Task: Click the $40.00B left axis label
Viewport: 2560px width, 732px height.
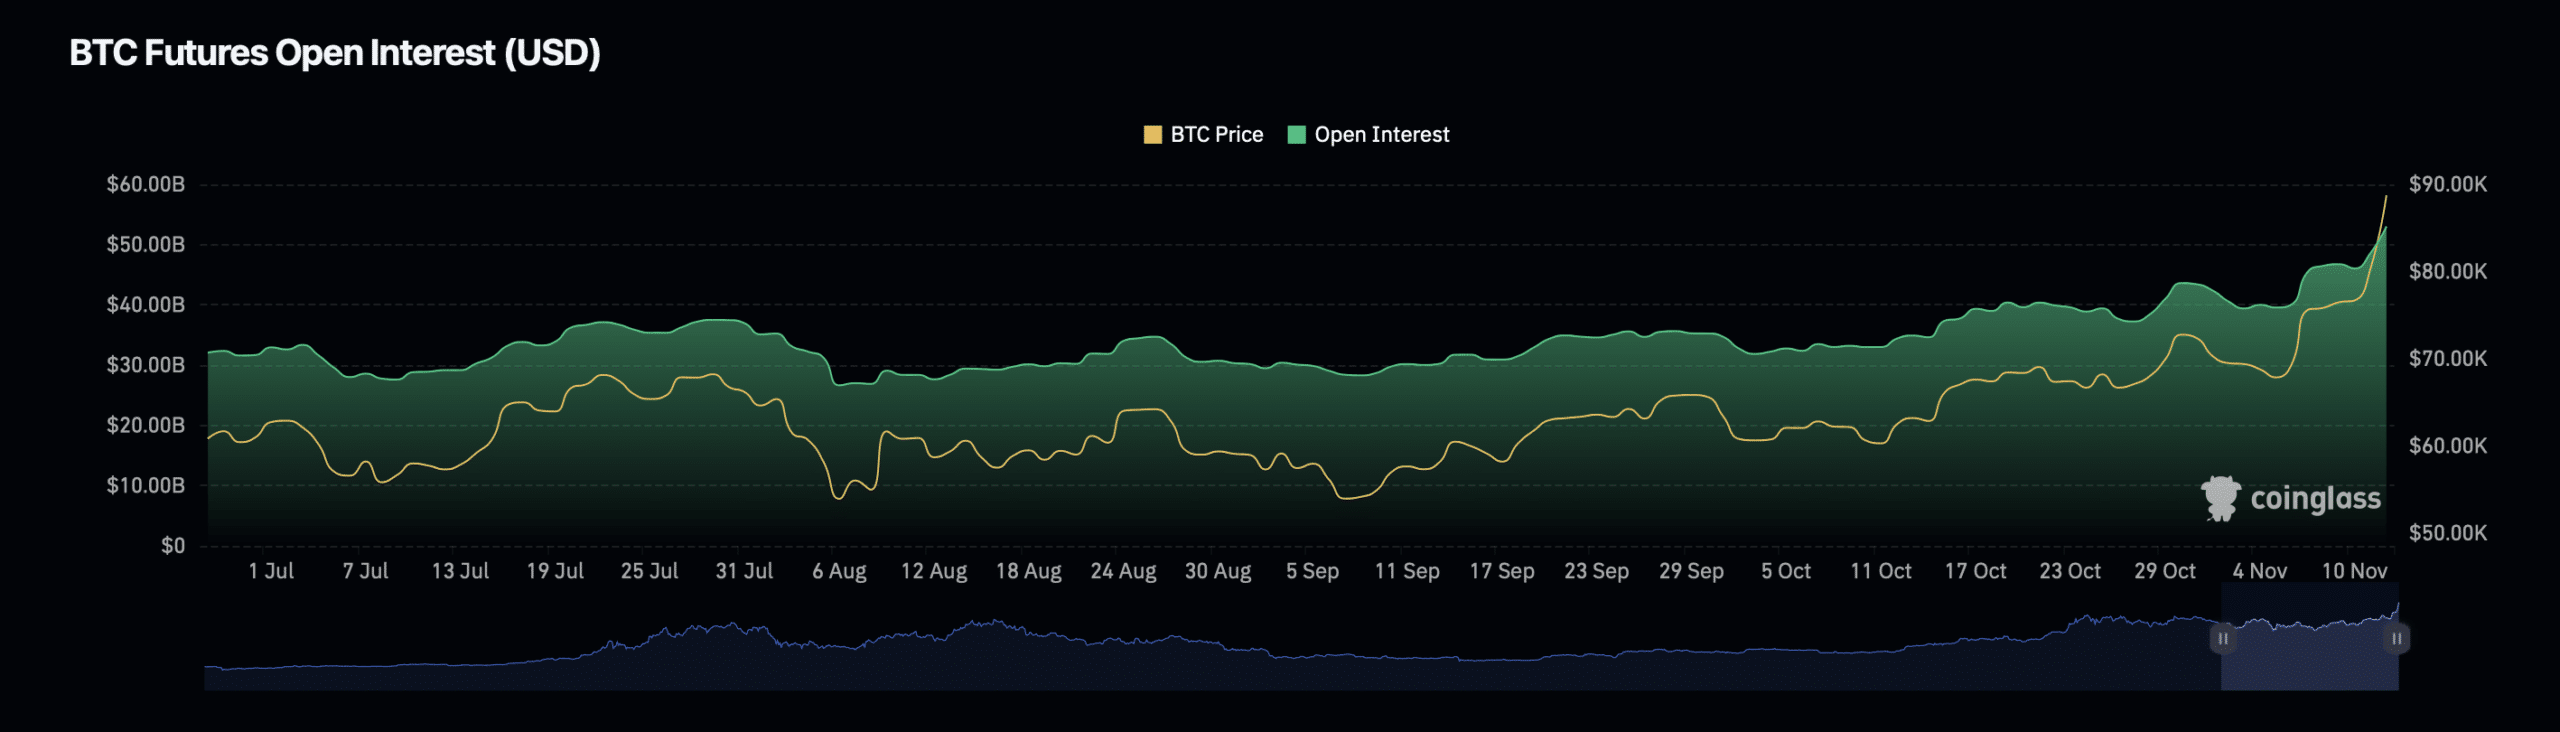Action: pyautogui.click(x=146, y=305)
